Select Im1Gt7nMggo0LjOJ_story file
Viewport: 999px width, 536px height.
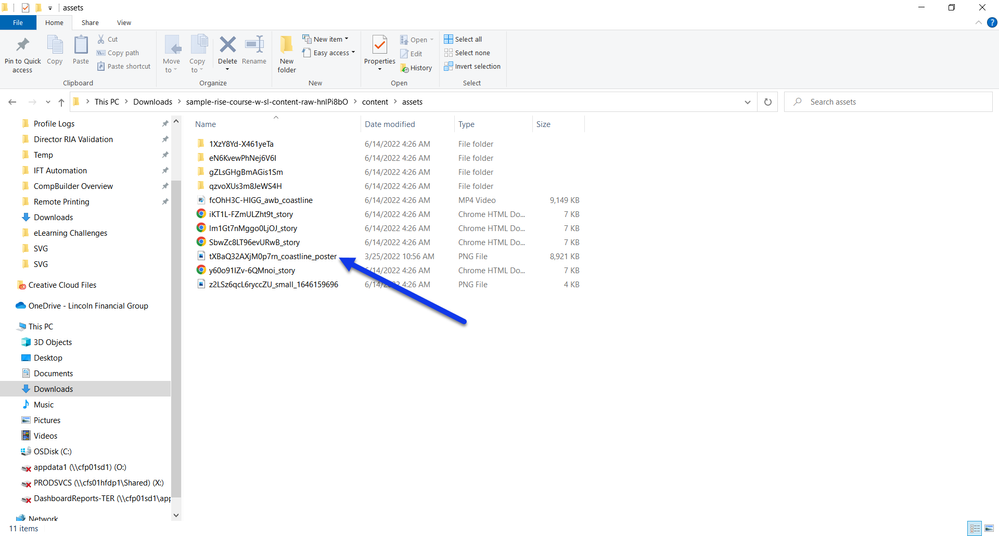tap(253, 228)
